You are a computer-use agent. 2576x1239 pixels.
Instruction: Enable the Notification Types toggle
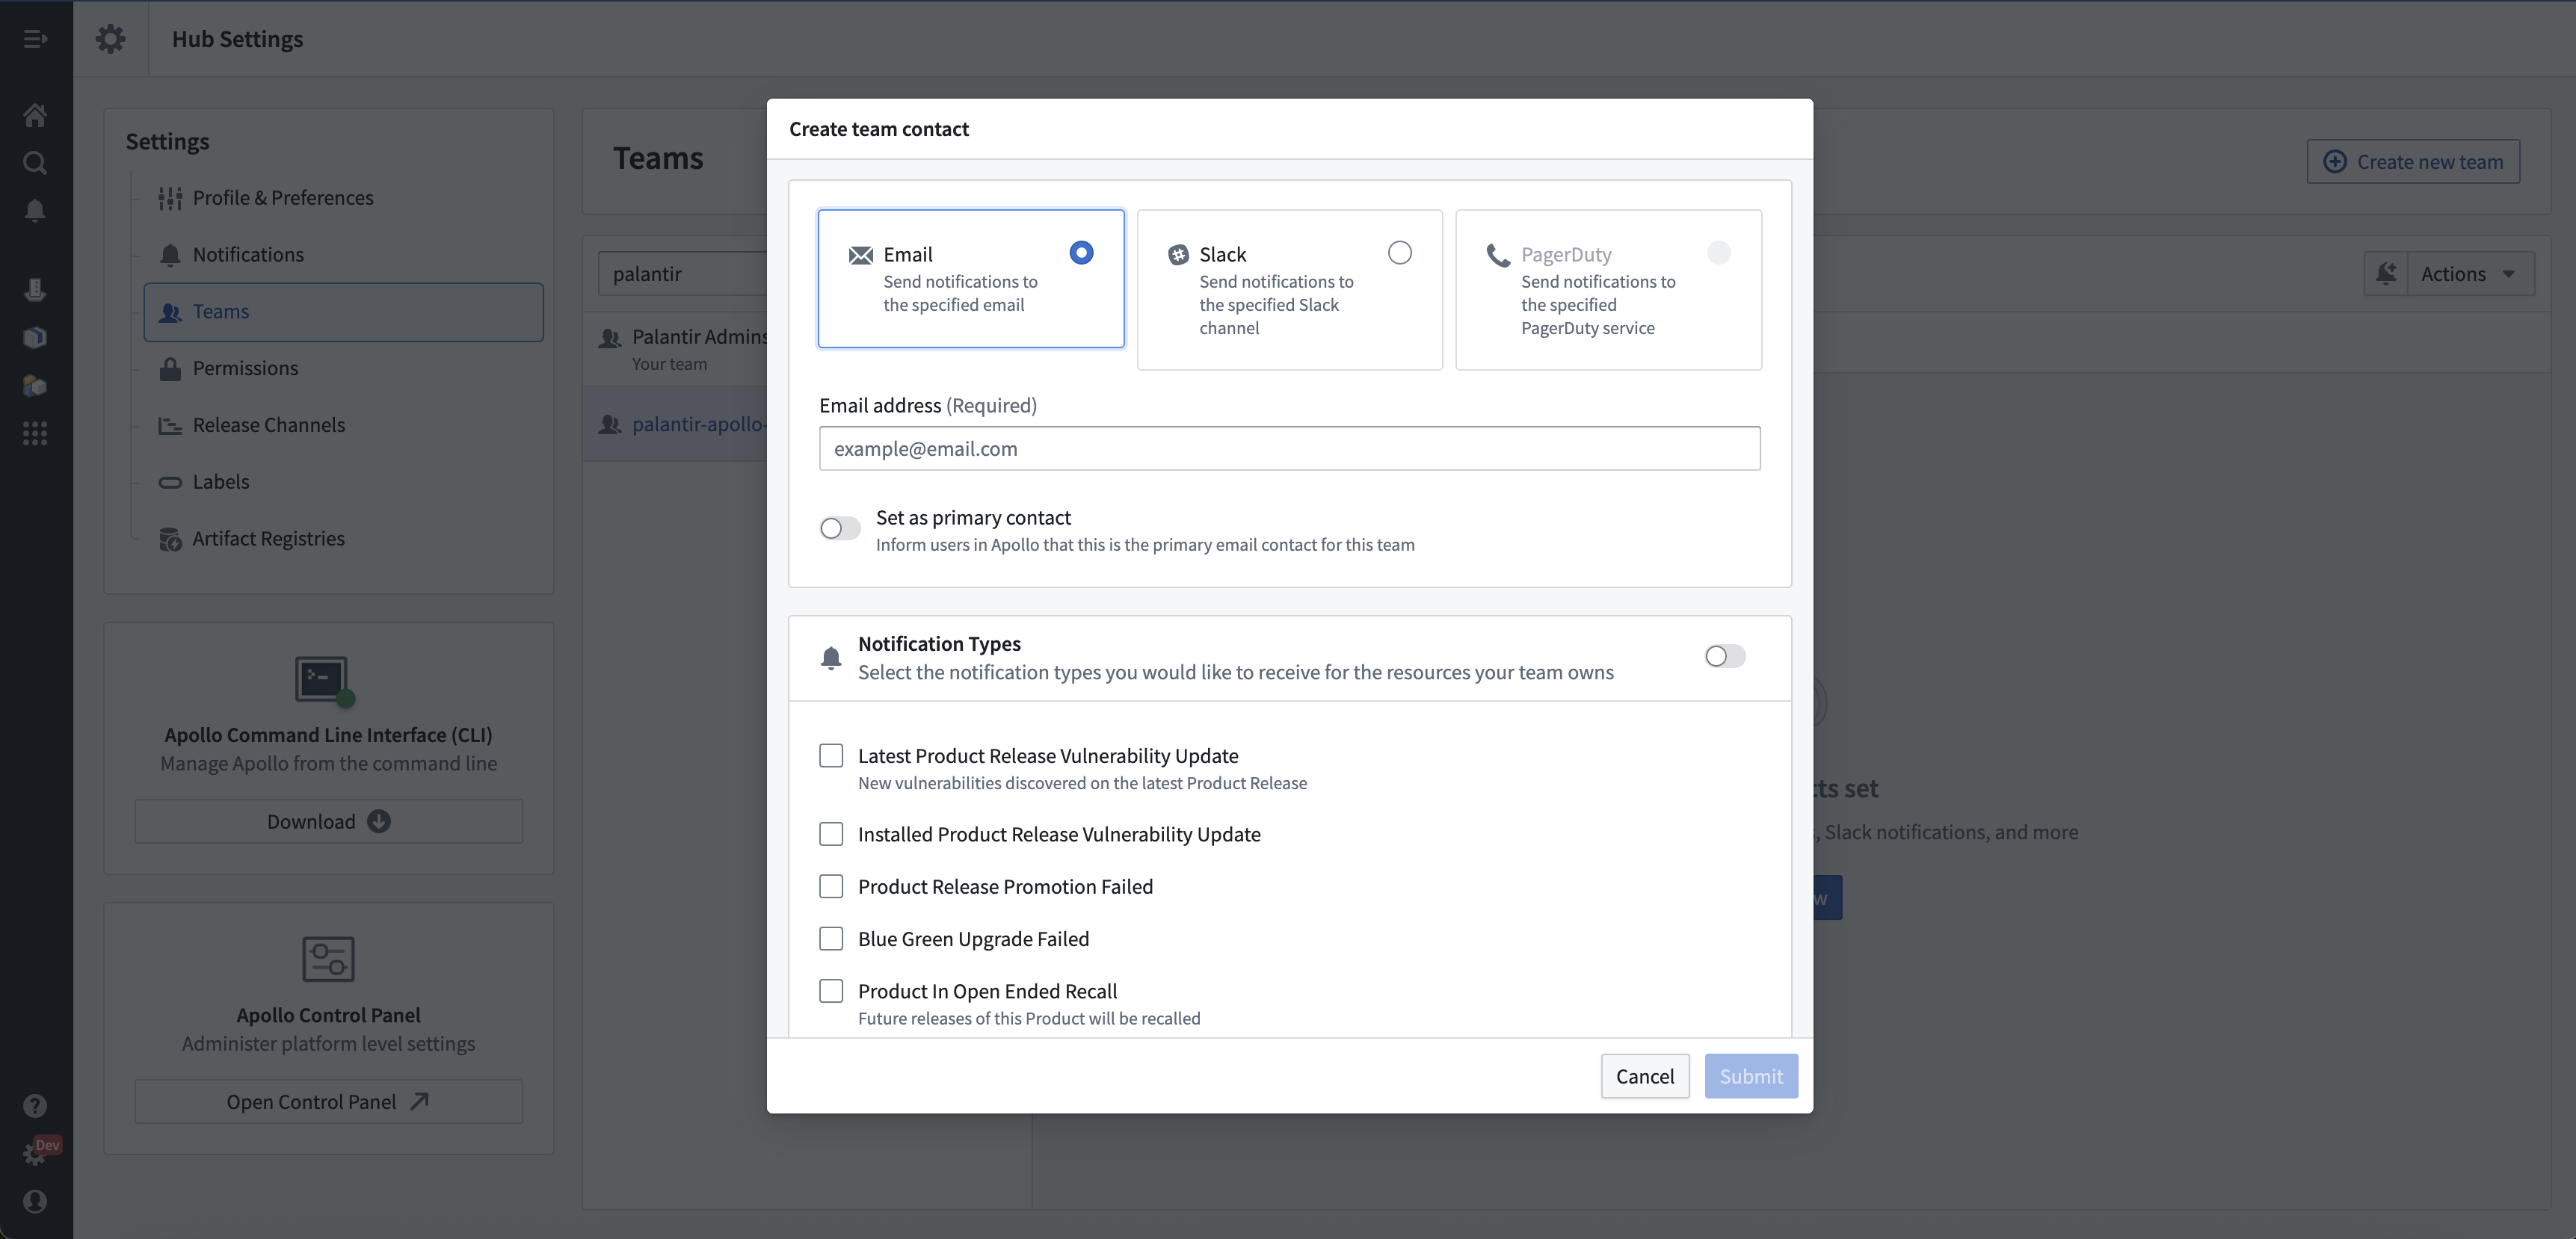tap(1724, 656)
